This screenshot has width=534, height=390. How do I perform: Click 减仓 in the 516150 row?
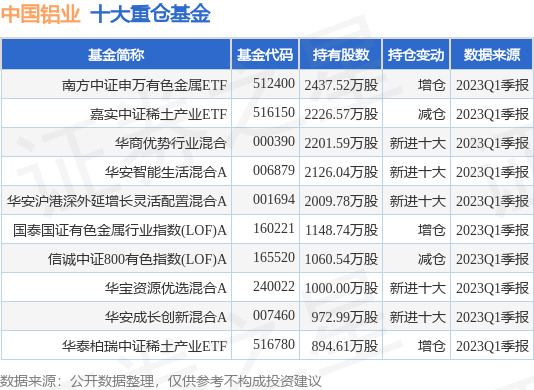431,114
